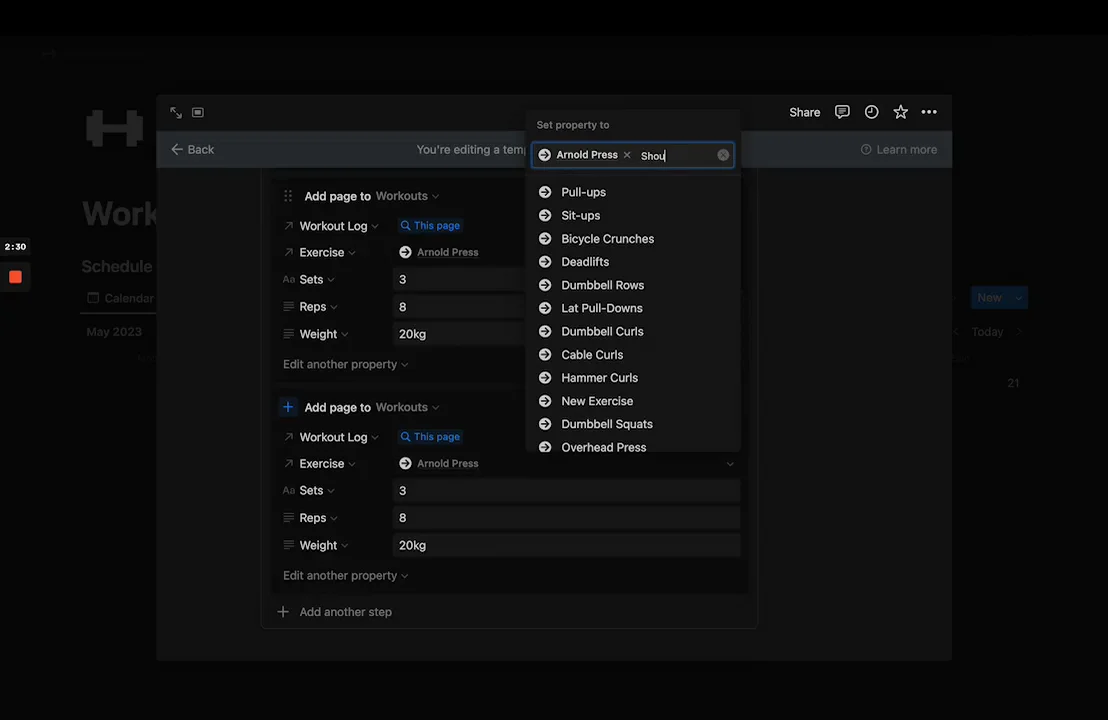
Task: Click the Dumbbell Squats page icon
Action: click(x=545, y=424)
